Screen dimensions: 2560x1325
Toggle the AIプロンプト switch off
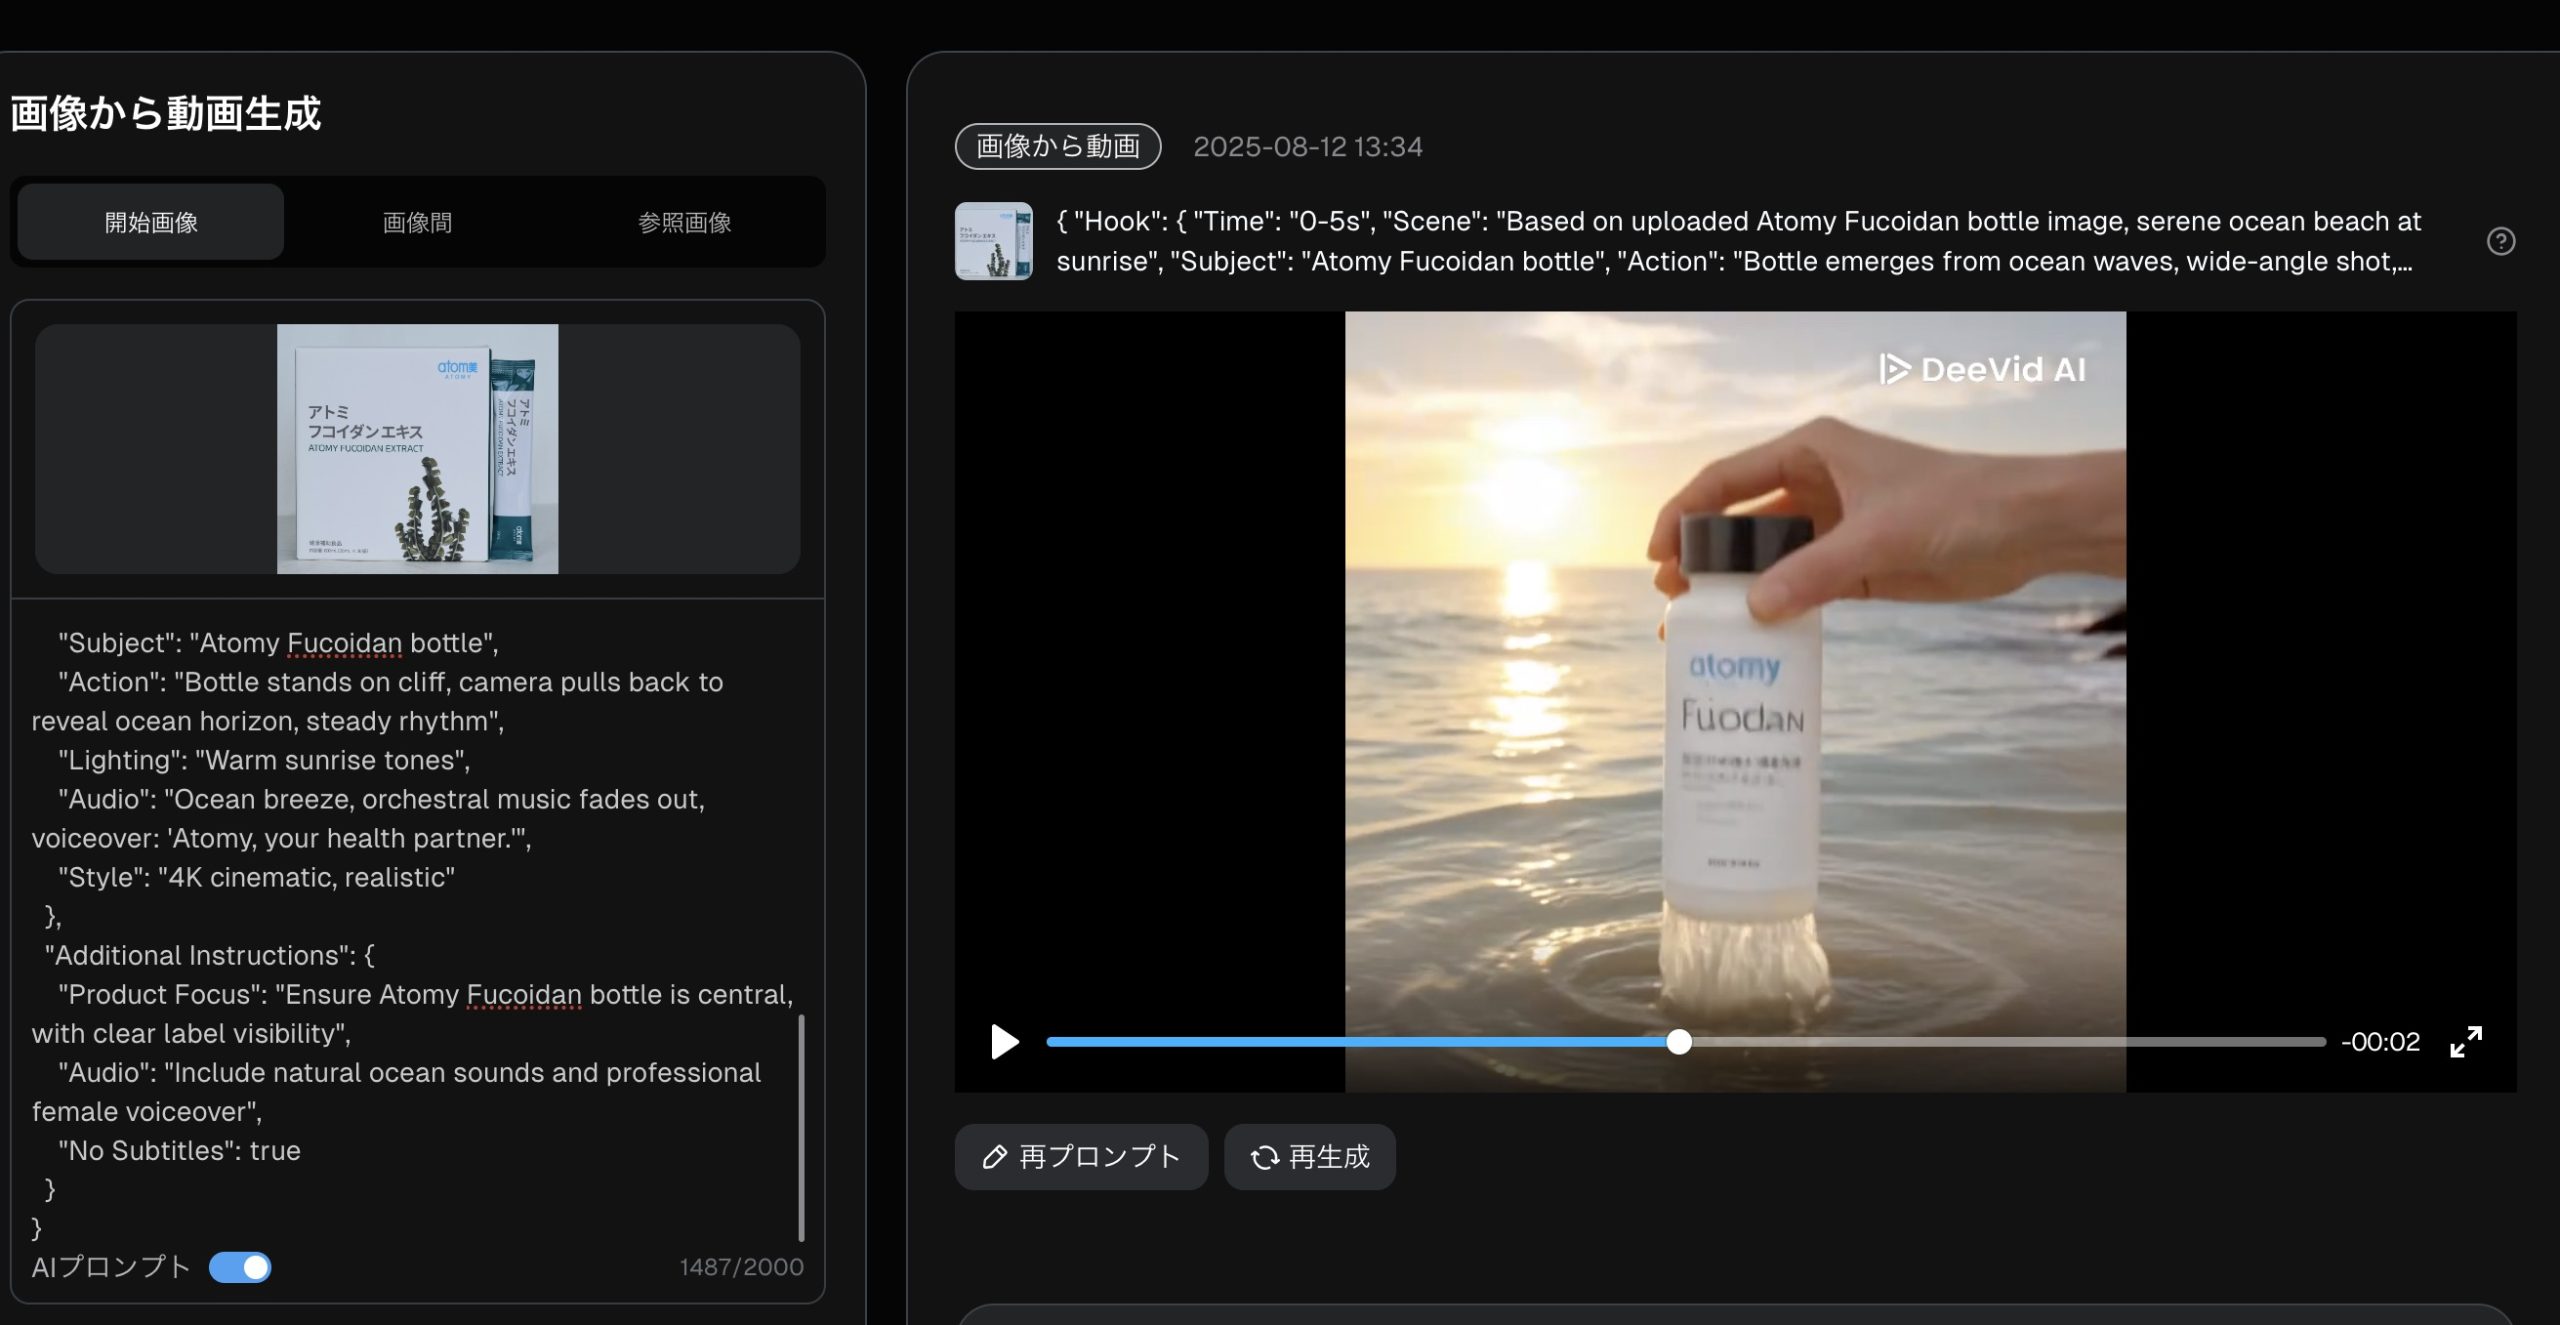coord(240,1267)
